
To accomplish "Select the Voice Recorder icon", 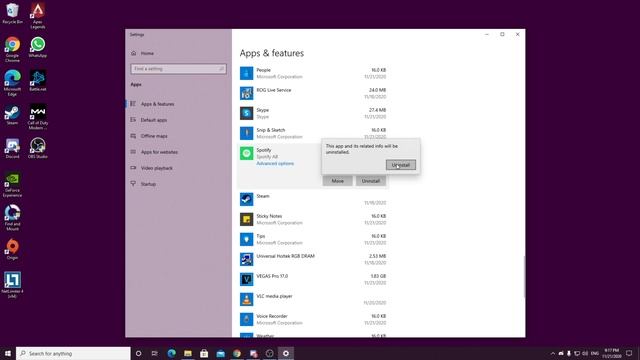I will (x=246, y=320).
